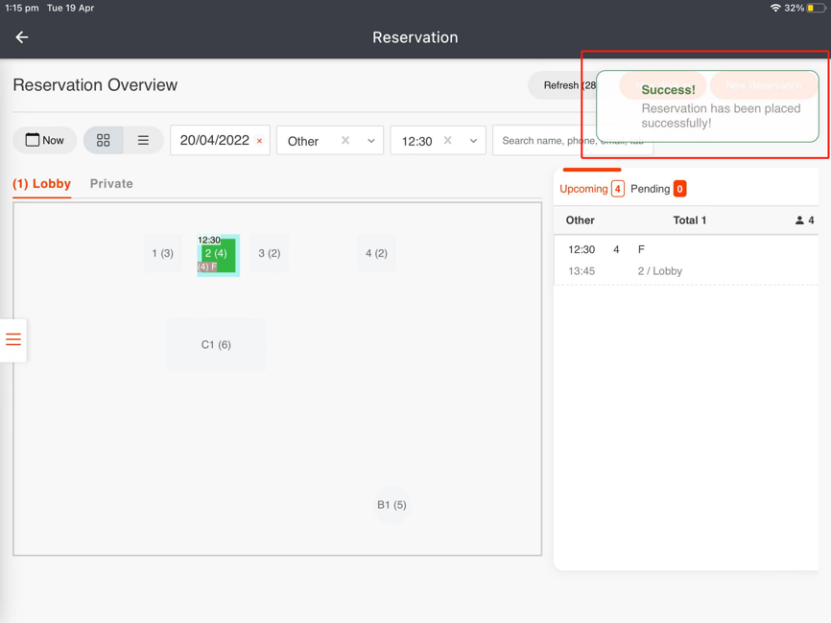The image size is (831, 623).
Task: Open the orange hamburger side menu
Action: (x=13, y=339)
